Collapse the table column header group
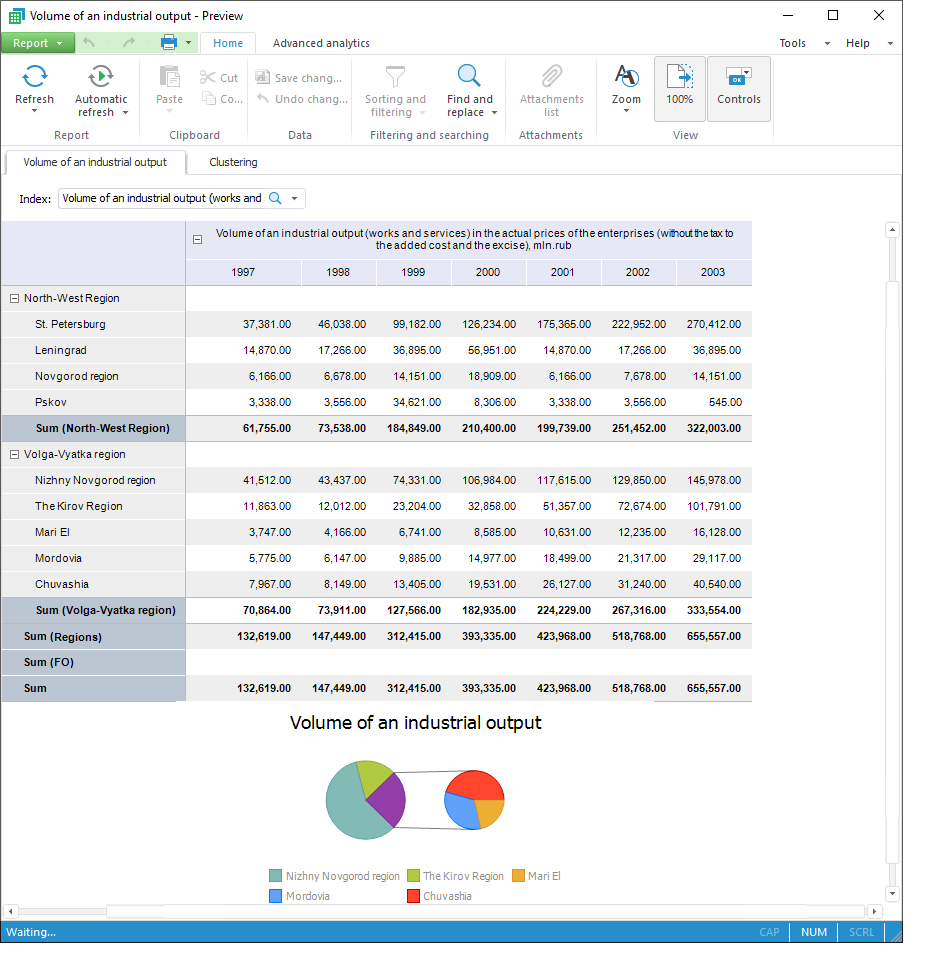 tap(197, 240)
